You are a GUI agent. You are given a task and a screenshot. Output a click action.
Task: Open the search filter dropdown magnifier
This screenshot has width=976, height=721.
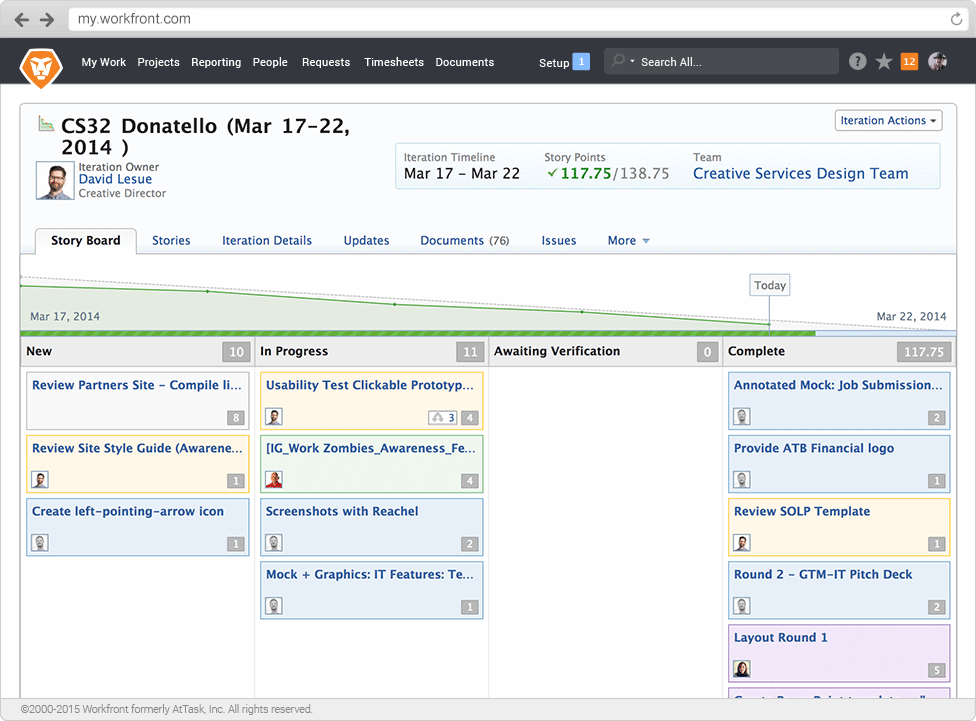[x=622, y=62]
